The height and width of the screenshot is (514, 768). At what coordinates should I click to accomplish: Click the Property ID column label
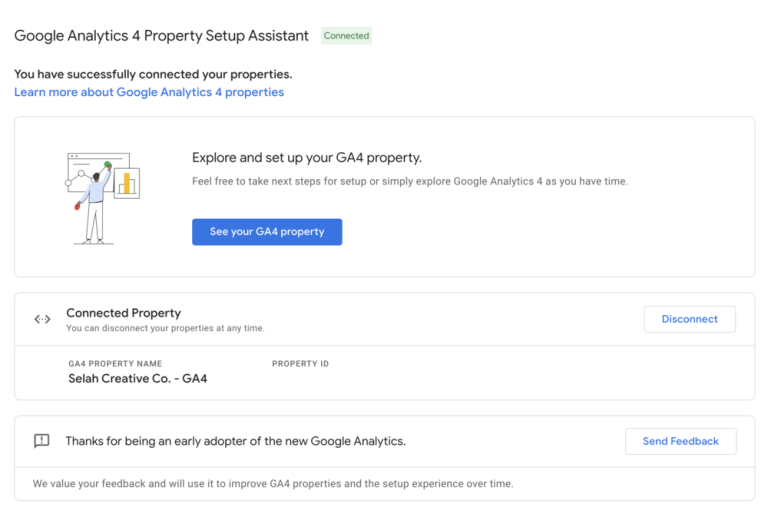[x=300, y=364]
